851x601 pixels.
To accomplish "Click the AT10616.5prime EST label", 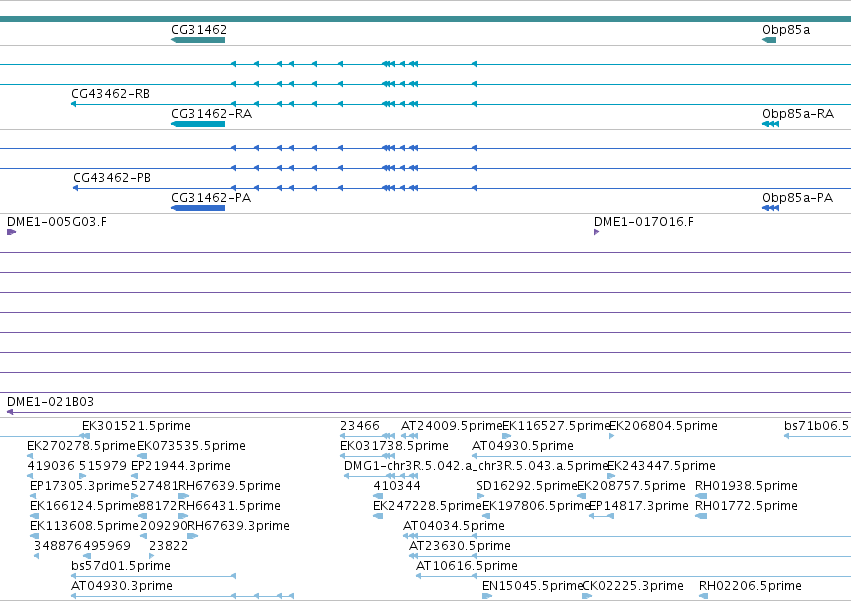I will (x=467, y=566).
